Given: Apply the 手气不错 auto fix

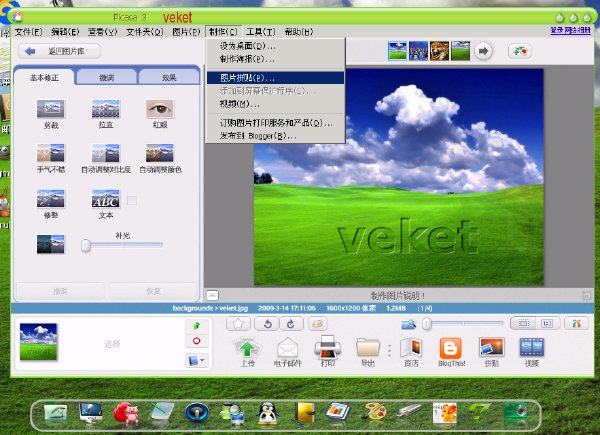Looking at the screenshot, I should pyautogui.click(x=51, y=153).
